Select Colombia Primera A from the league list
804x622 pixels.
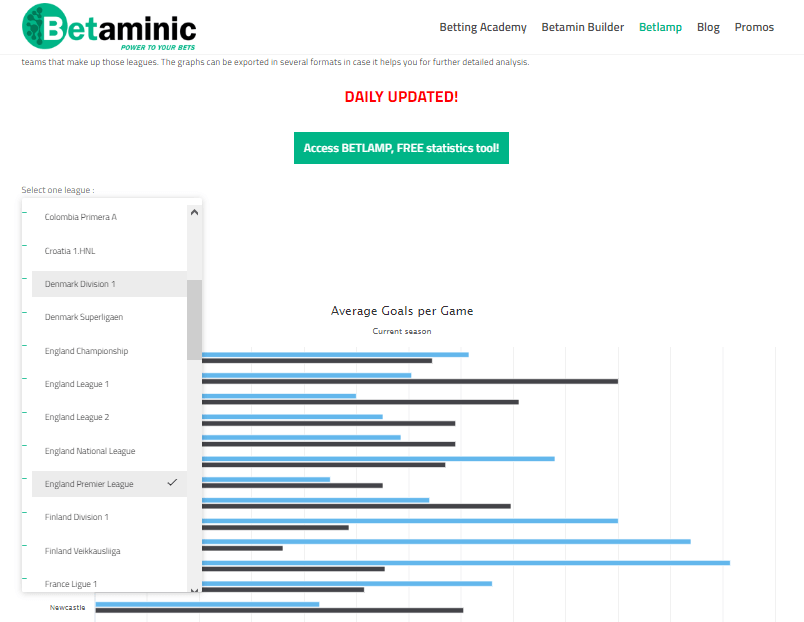point(109,217)
